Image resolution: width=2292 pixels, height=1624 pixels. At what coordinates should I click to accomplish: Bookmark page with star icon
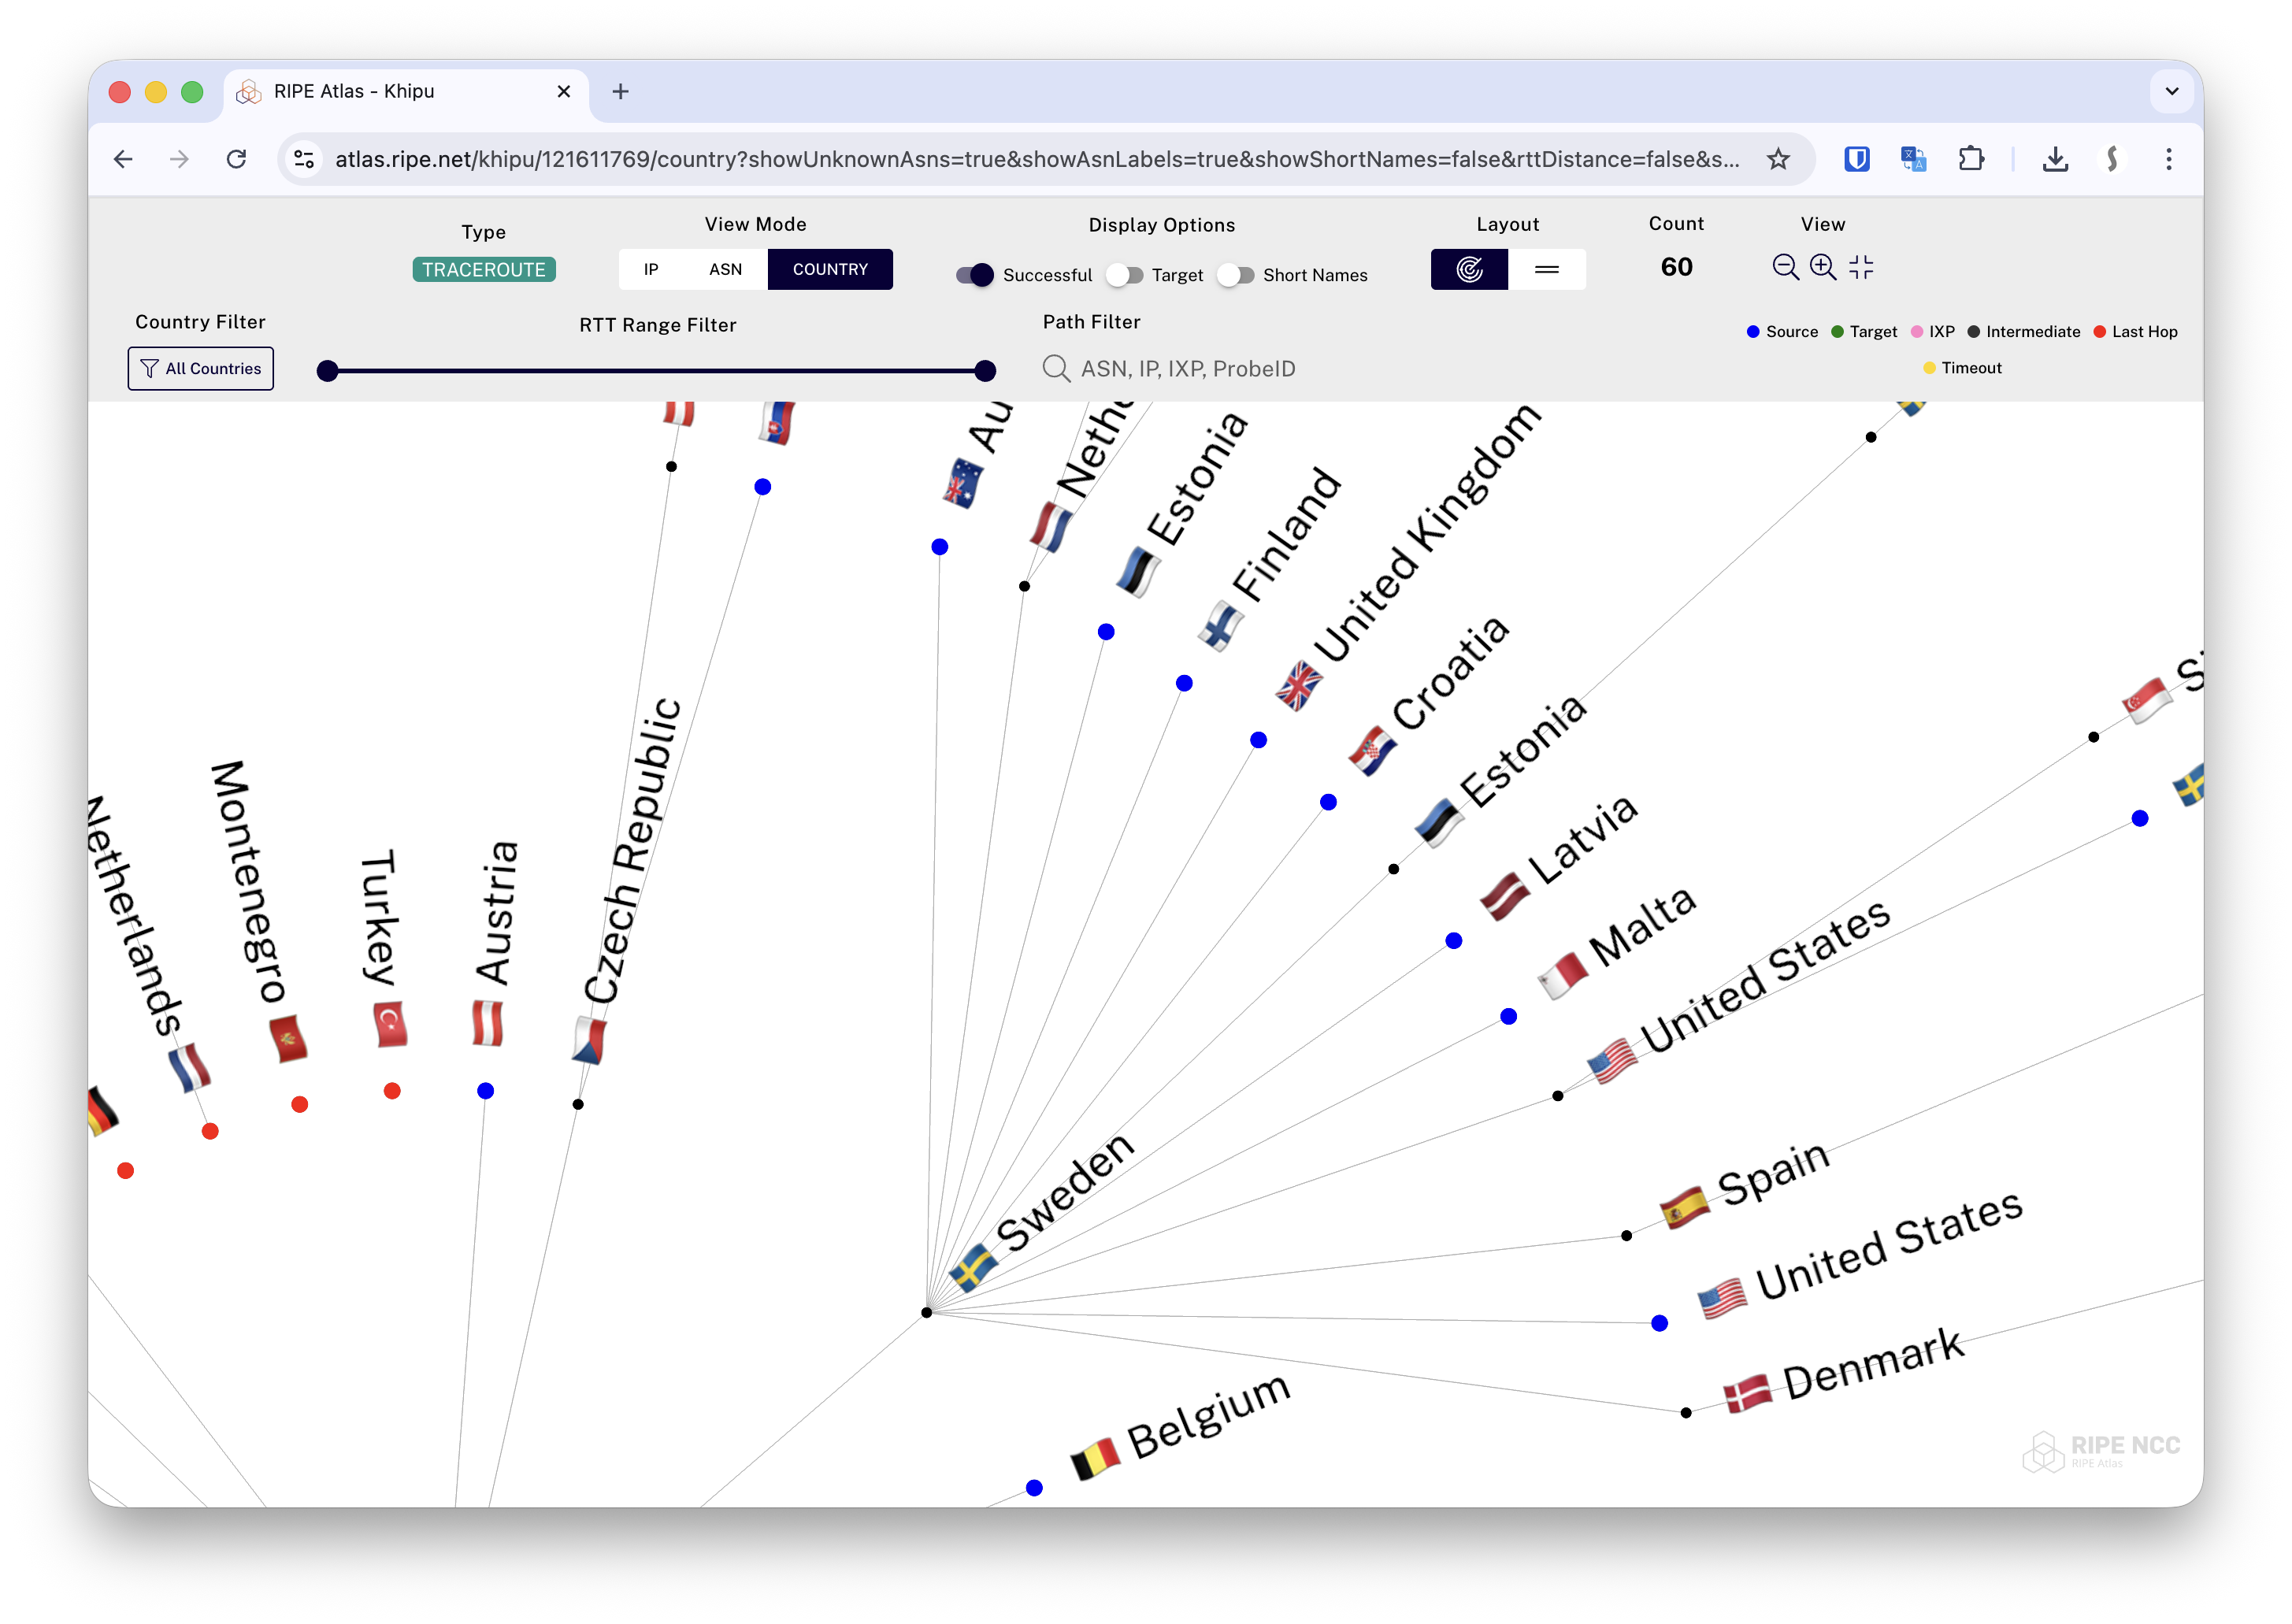(x=1778, y=159)
